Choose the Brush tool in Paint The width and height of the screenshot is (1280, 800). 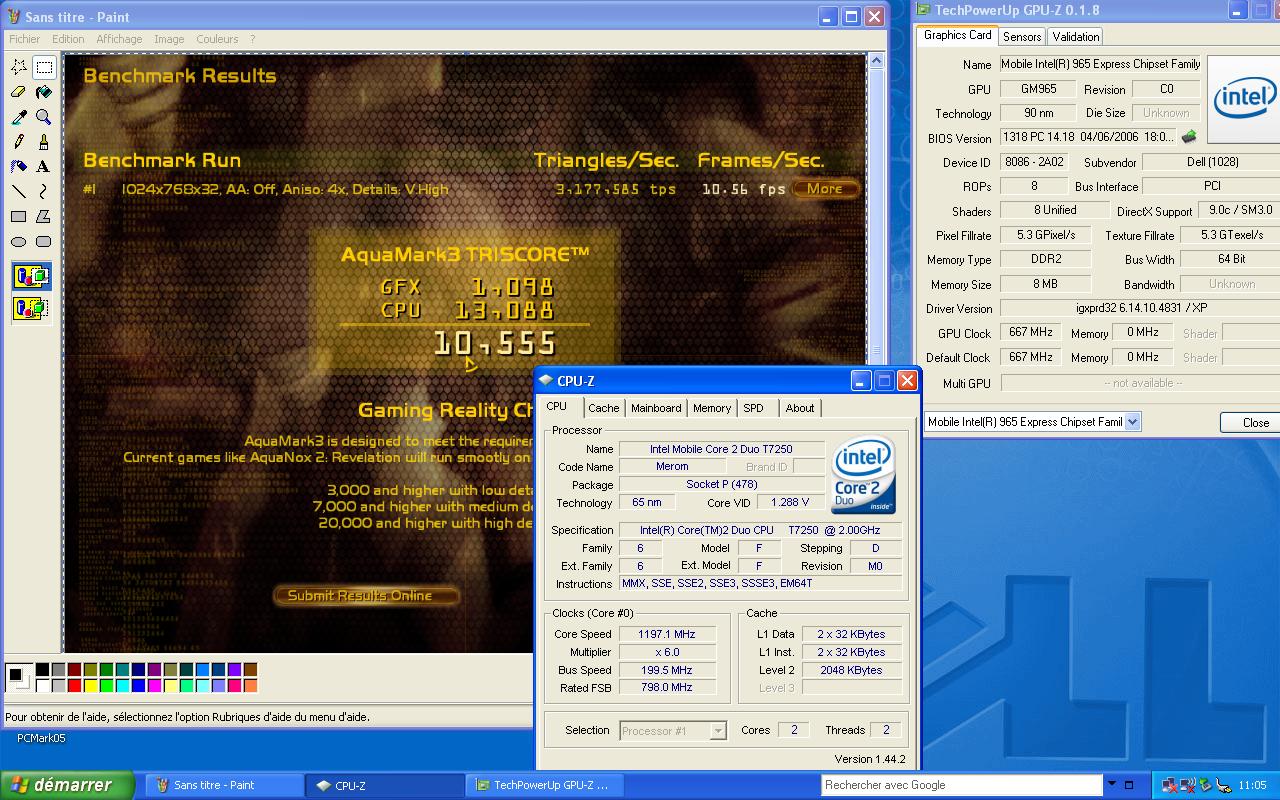[44, 142]
